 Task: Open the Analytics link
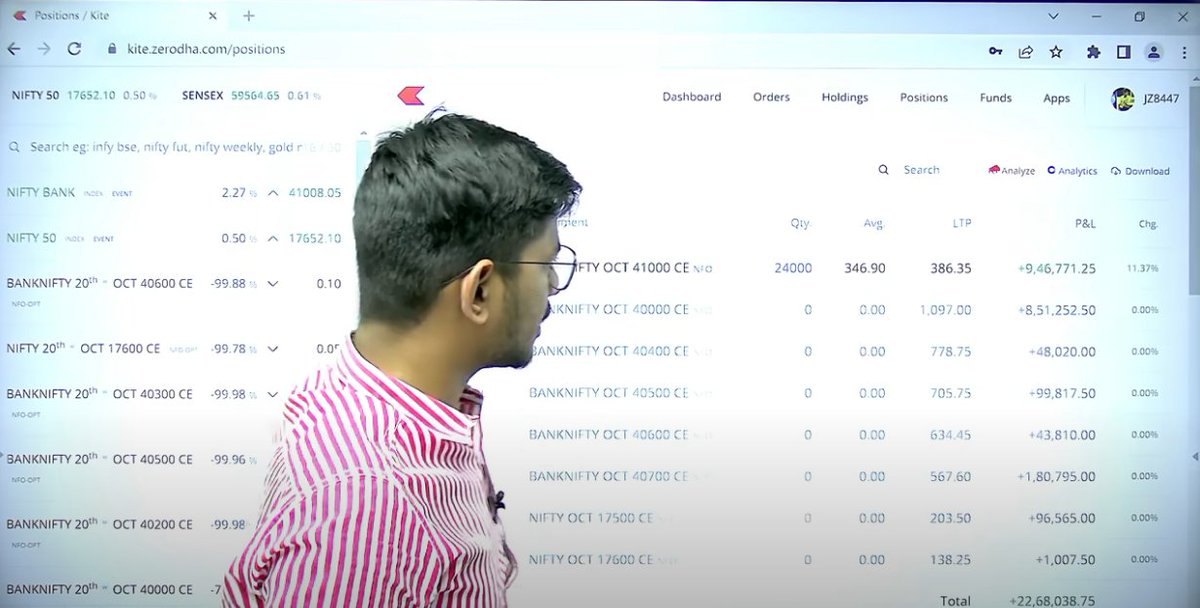point(1072,171)
